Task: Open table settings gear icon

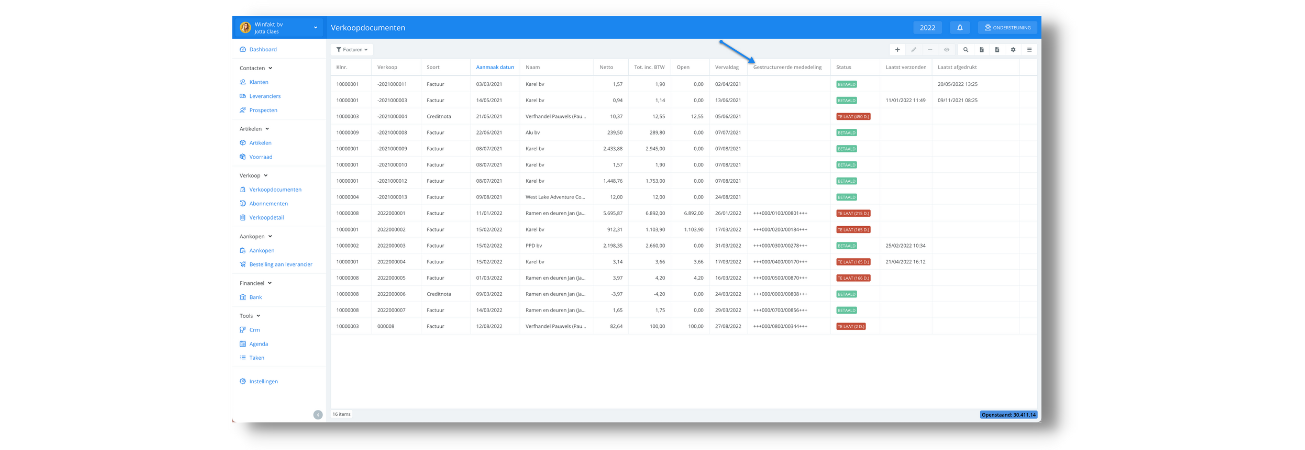Action: point(1013,49)
